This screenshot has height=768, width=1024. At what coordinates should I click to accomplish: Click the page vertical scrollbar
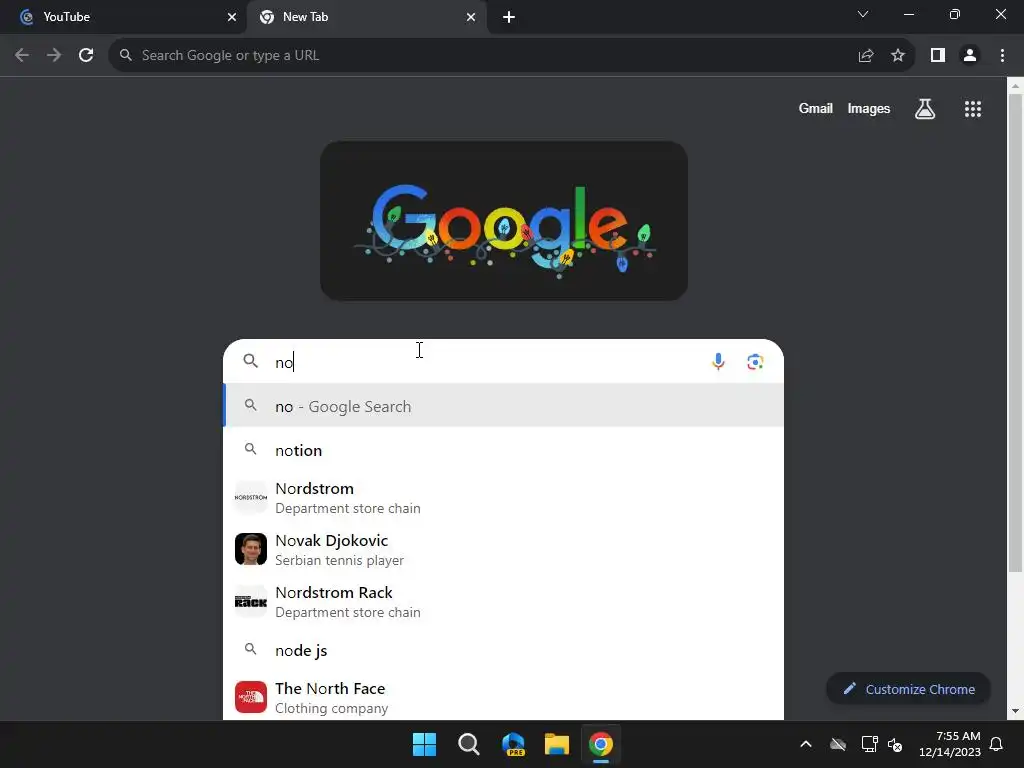[1015, 333]
